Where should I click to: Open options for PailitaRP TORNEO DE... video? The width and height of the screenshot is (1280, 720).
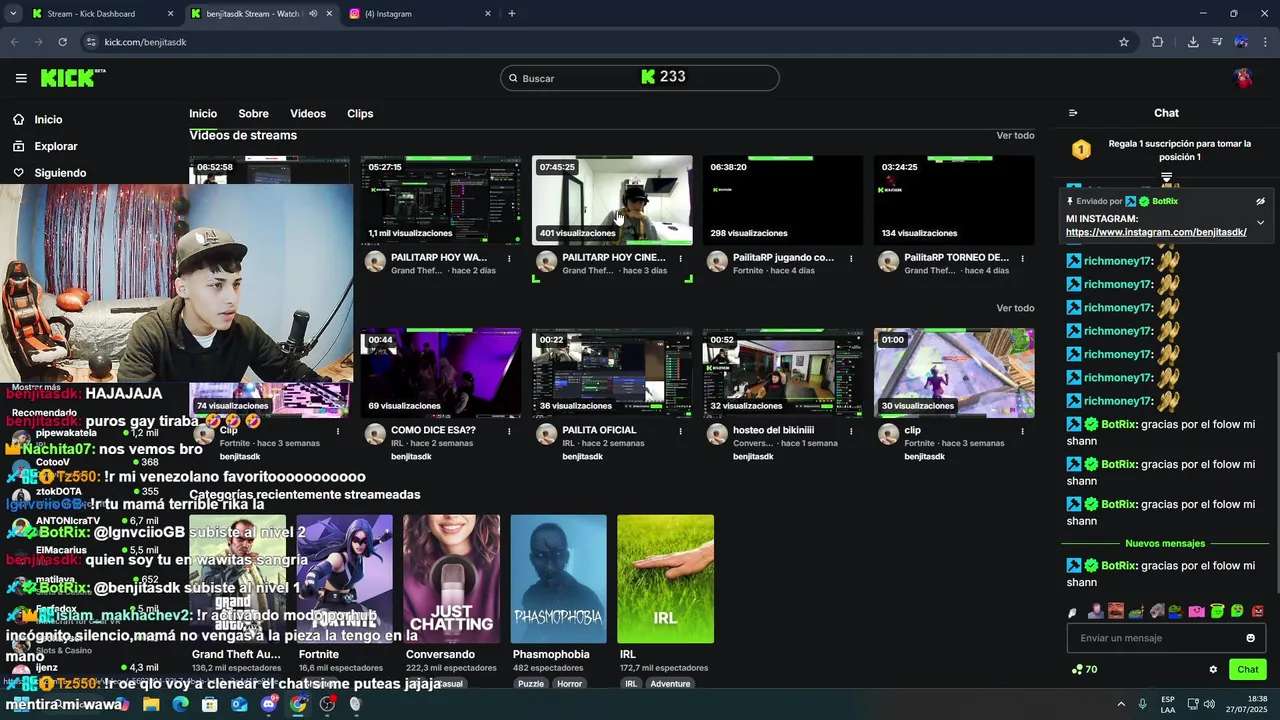point(1022,258)
